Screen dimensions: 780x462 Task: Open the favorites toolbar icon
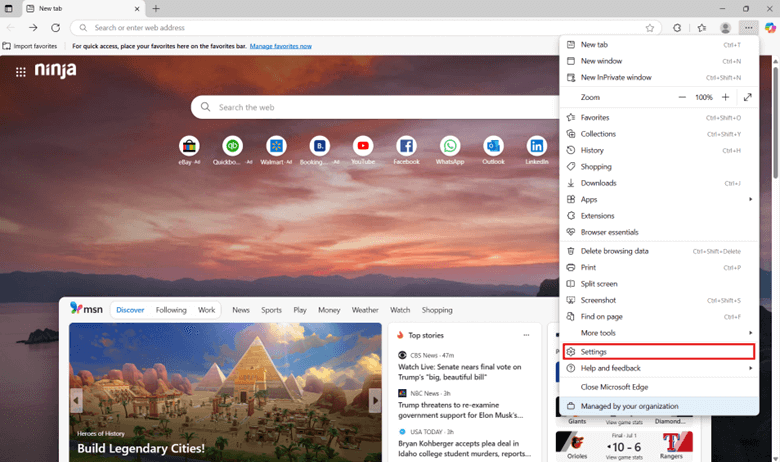click(702, 28)
